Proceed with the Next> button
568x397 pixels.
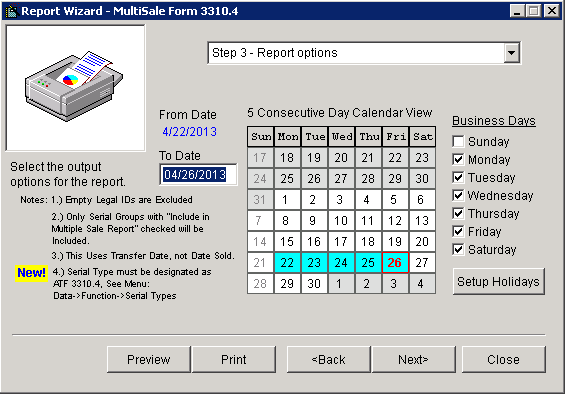click(x=413, y=359)
